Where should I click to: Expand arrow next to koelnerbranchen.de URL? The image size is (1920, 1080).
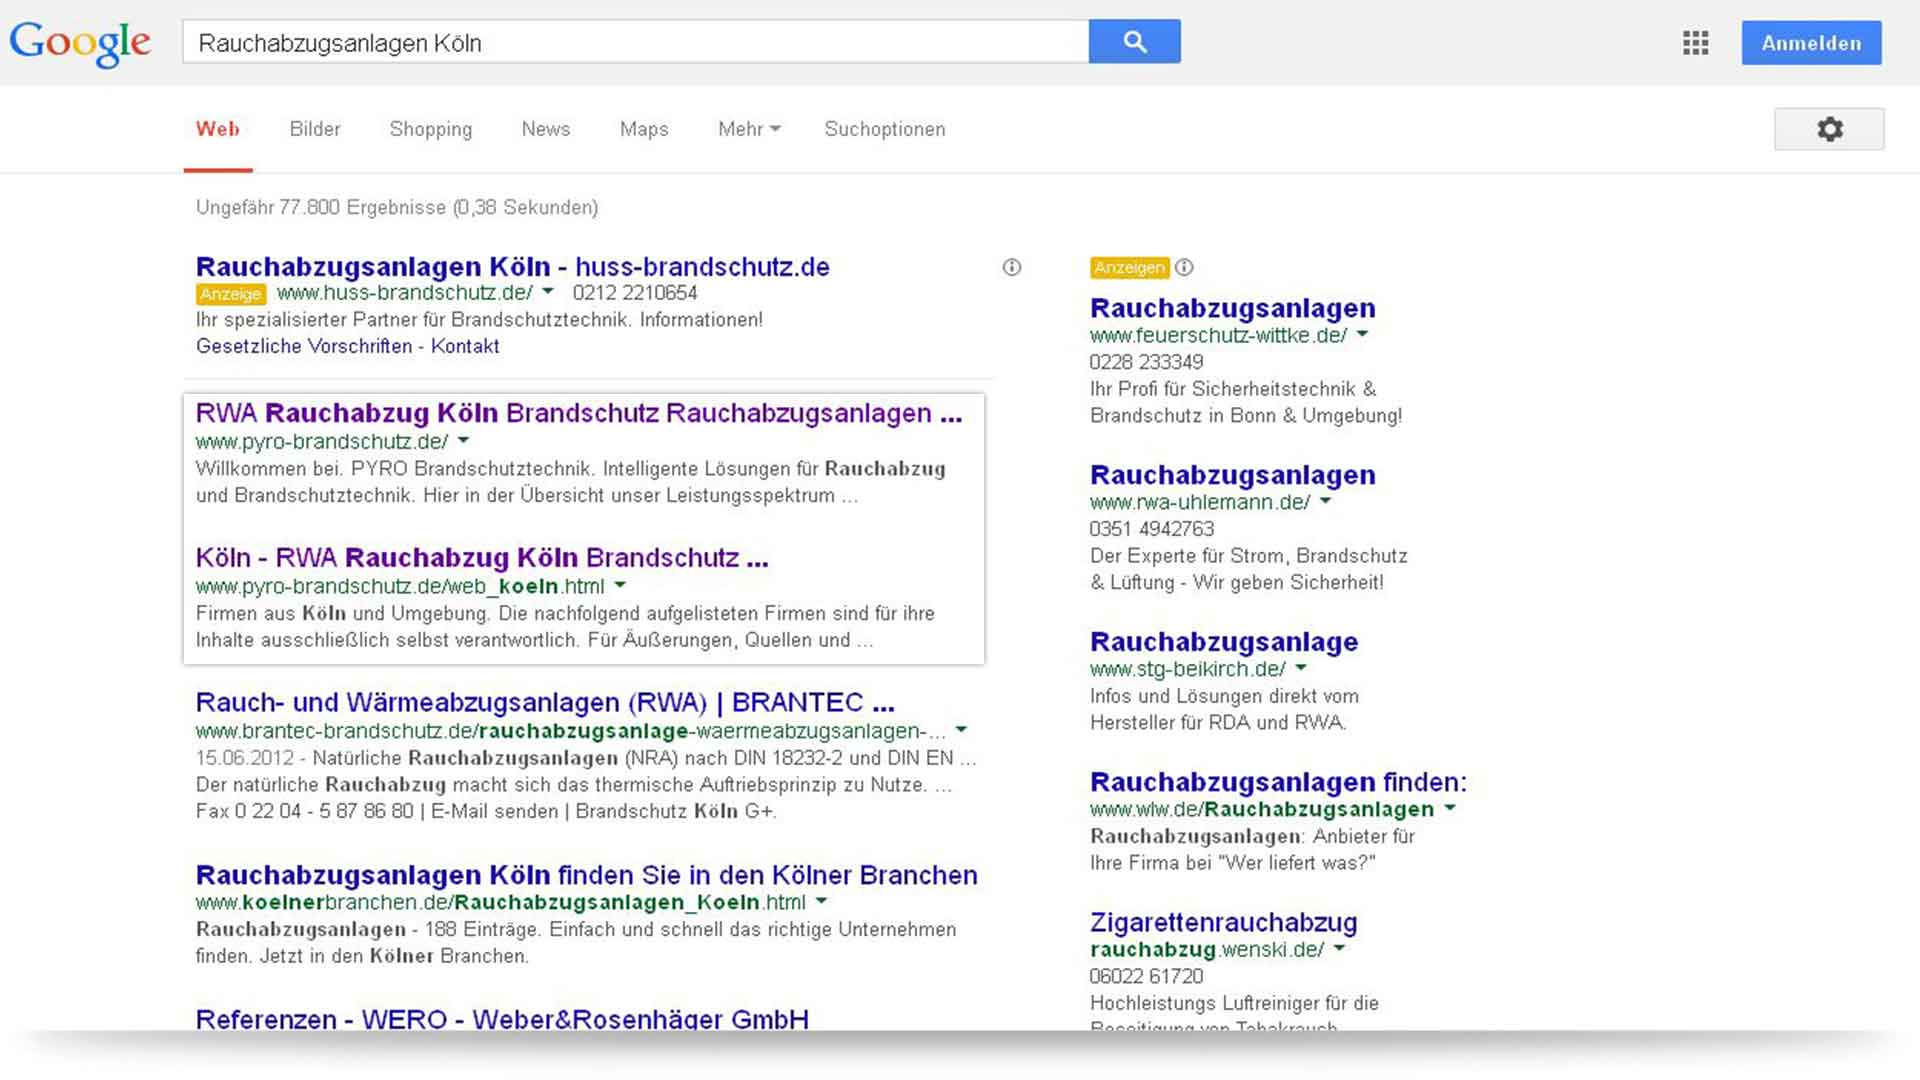[x=821, y=901]
